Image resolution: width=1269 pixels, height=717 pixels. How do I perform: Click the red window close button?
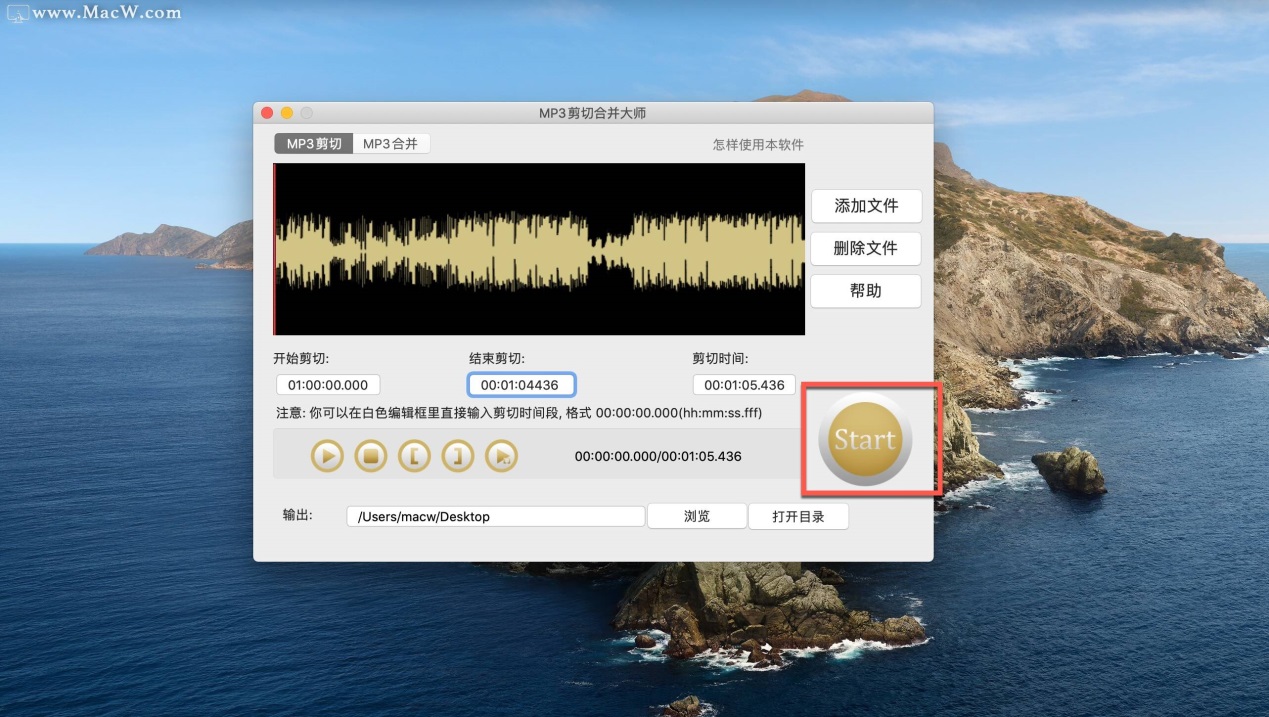[x=267, y=113]
